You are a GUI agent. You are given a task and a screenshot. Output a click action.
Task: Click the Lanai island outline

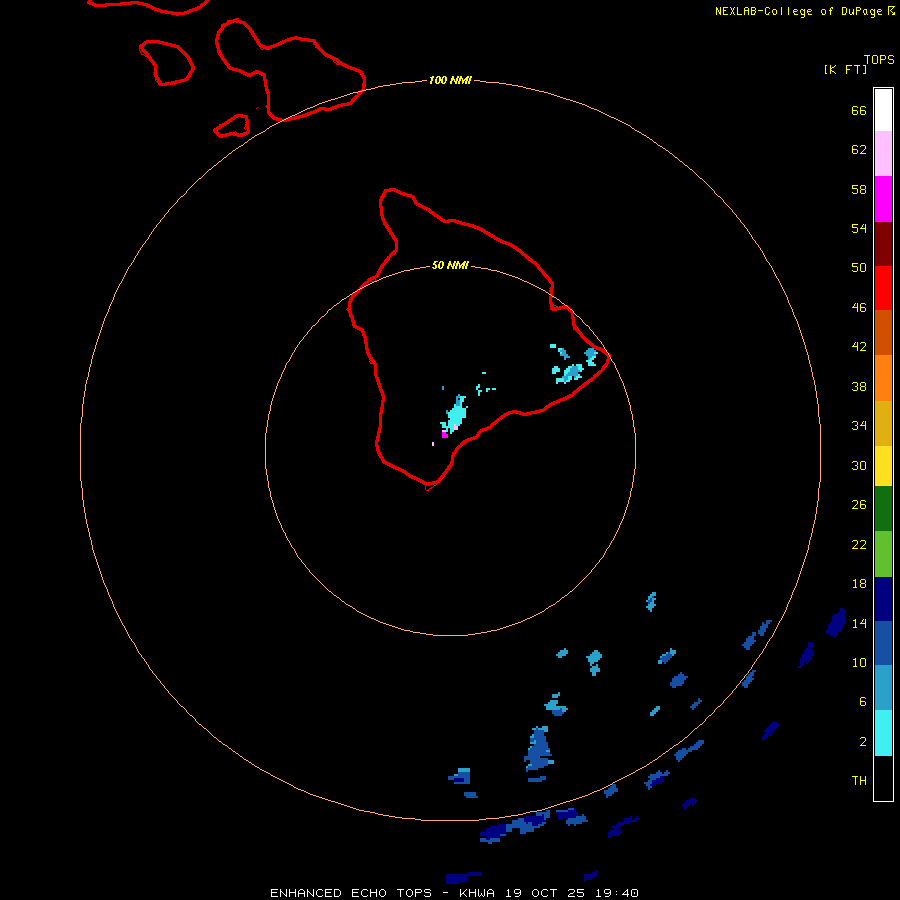166,63
